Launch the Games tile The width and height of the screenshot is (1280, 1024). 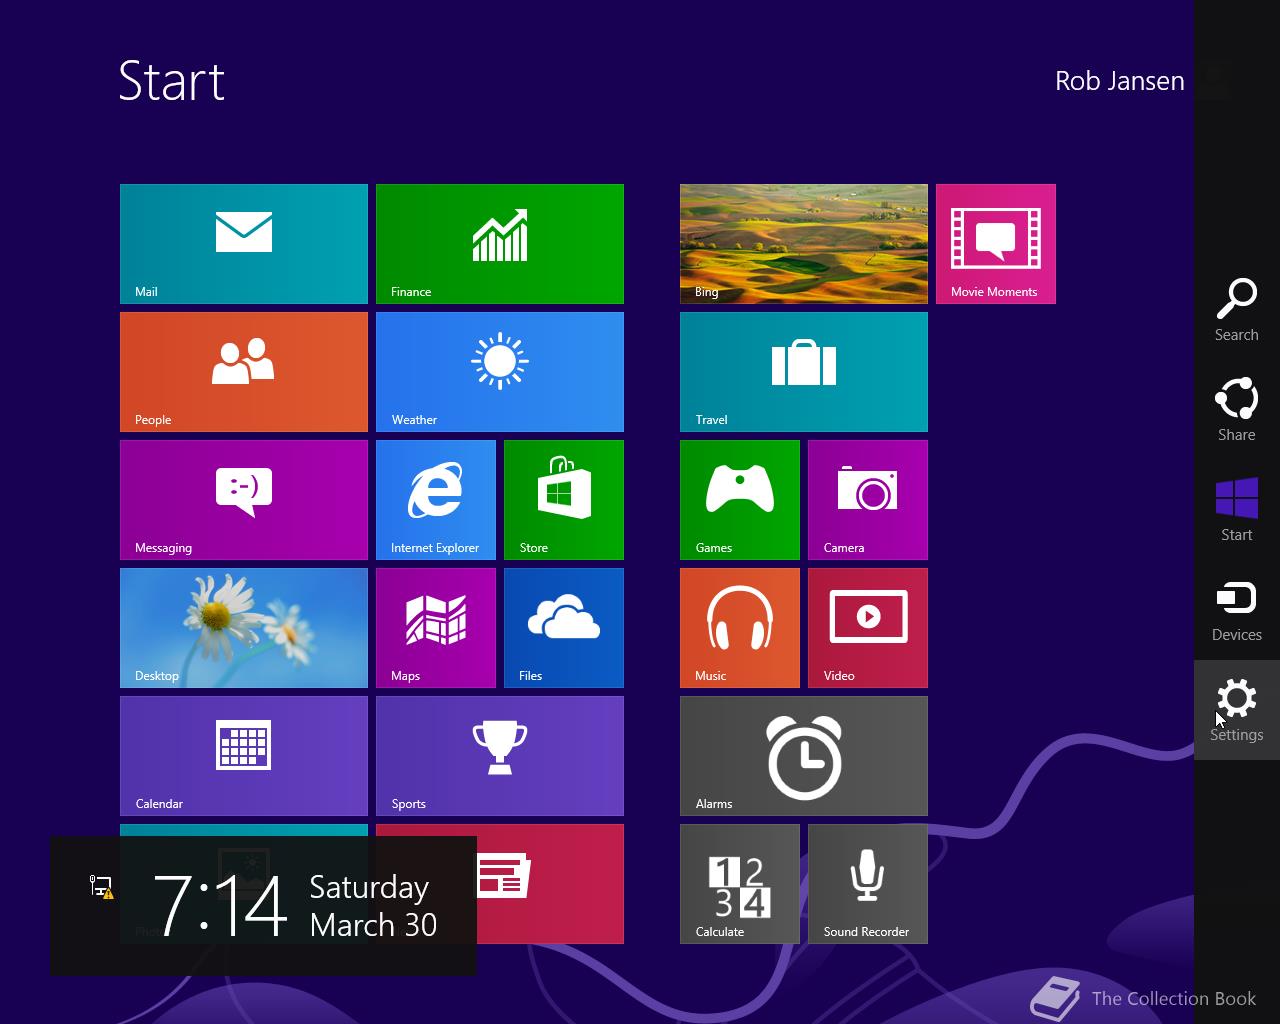pos(740,500)
